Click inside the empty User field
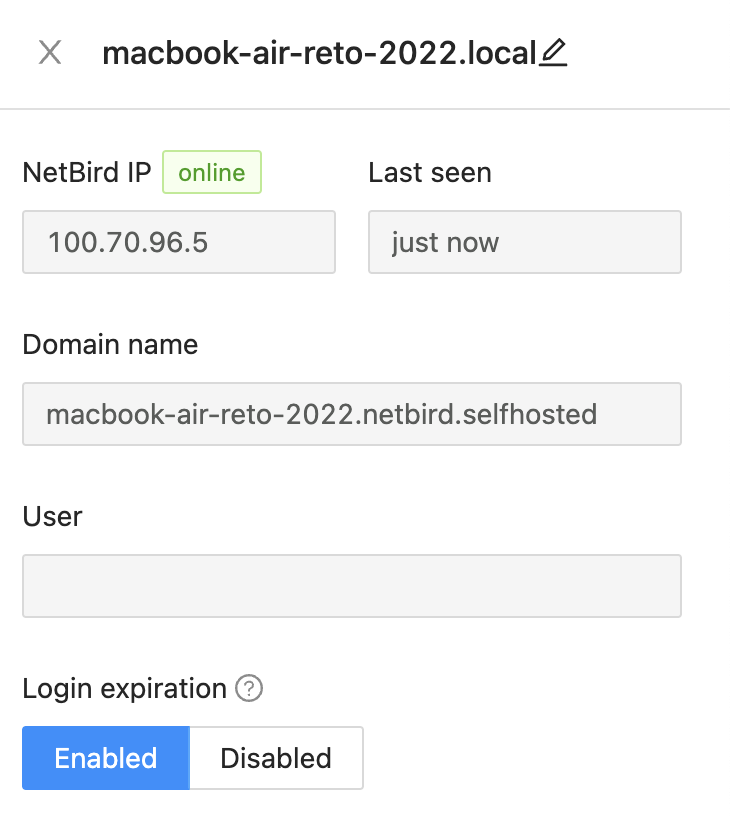Viewport: 730px width, 816px height. tap(351, 586)
